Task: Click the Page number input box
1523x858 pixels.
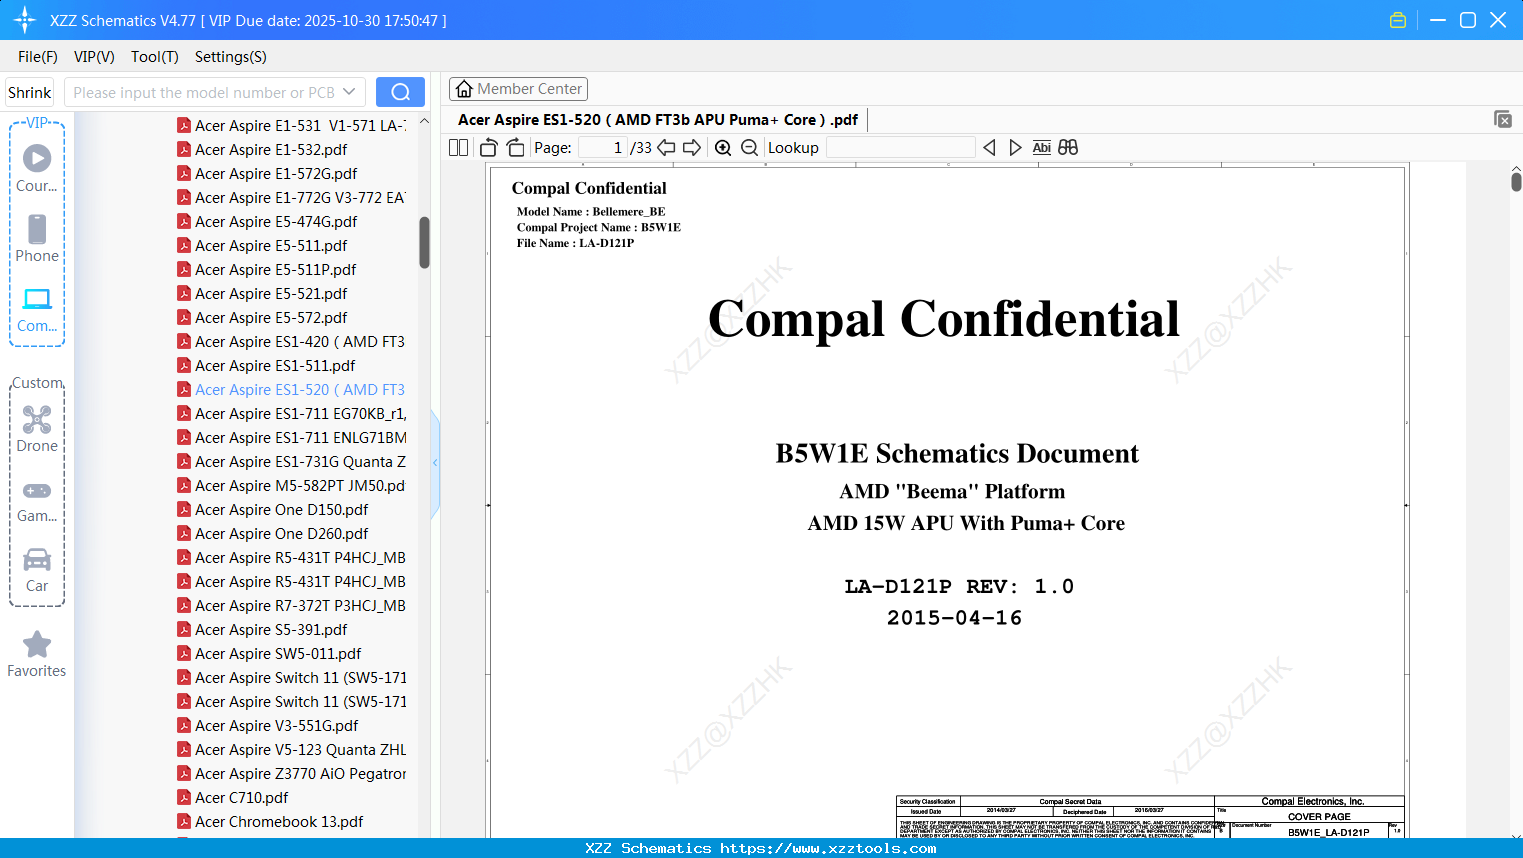Action: click(x=602, y=148)
